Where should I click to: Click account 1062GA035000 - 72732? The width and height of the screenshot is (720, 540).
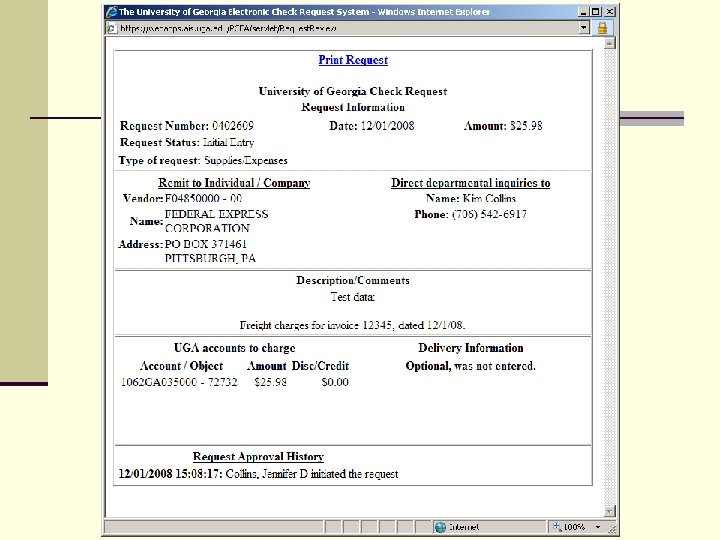point(179,382)
